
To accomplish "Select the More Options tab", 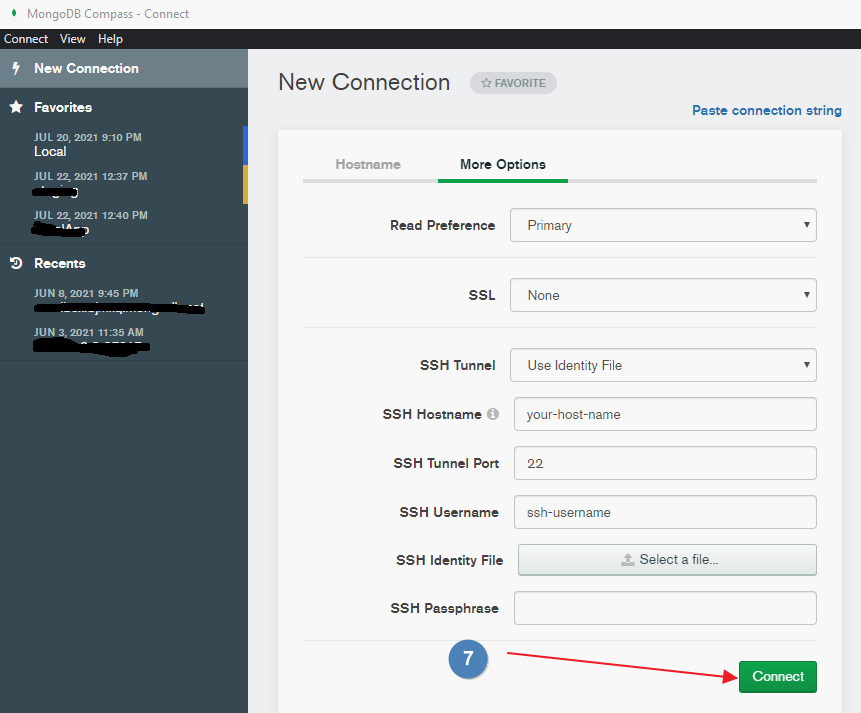I will [x=503, y=164].
